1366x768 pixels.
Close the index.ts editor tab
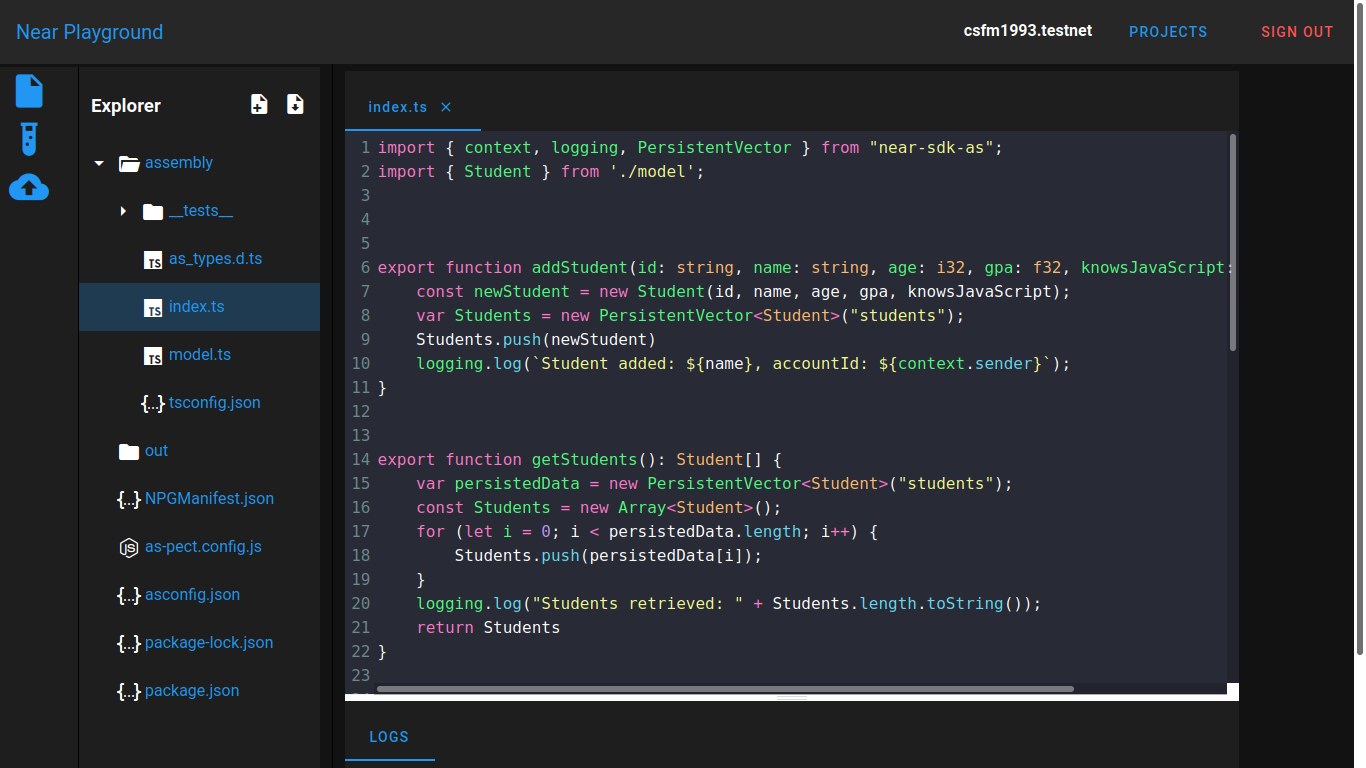(446, 107)
